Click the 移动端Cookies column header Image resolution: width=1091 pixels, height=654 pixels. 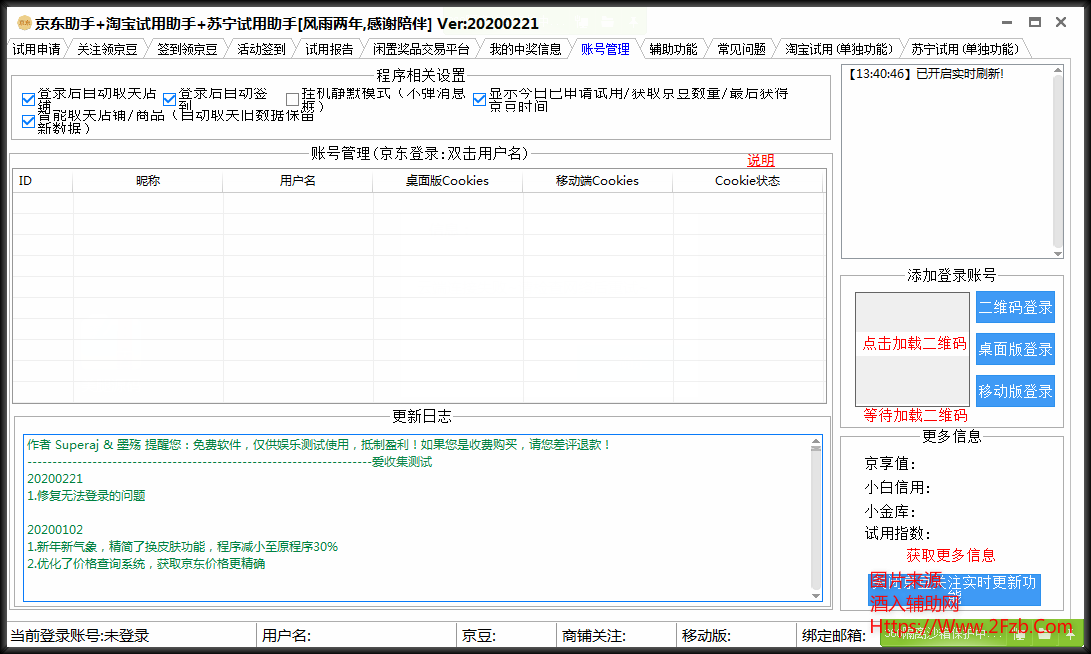pos(597,181)
